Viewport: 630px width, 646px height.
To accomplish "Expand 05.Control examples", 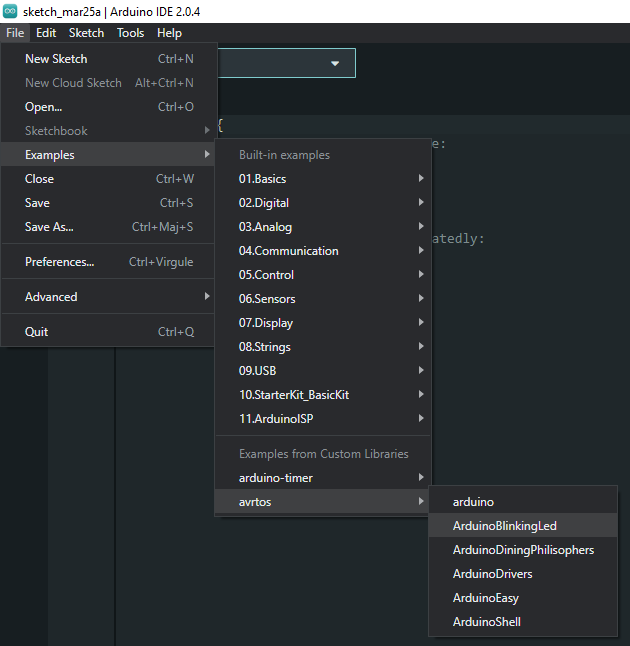I will pyautogui.click(x=323, y=275).
